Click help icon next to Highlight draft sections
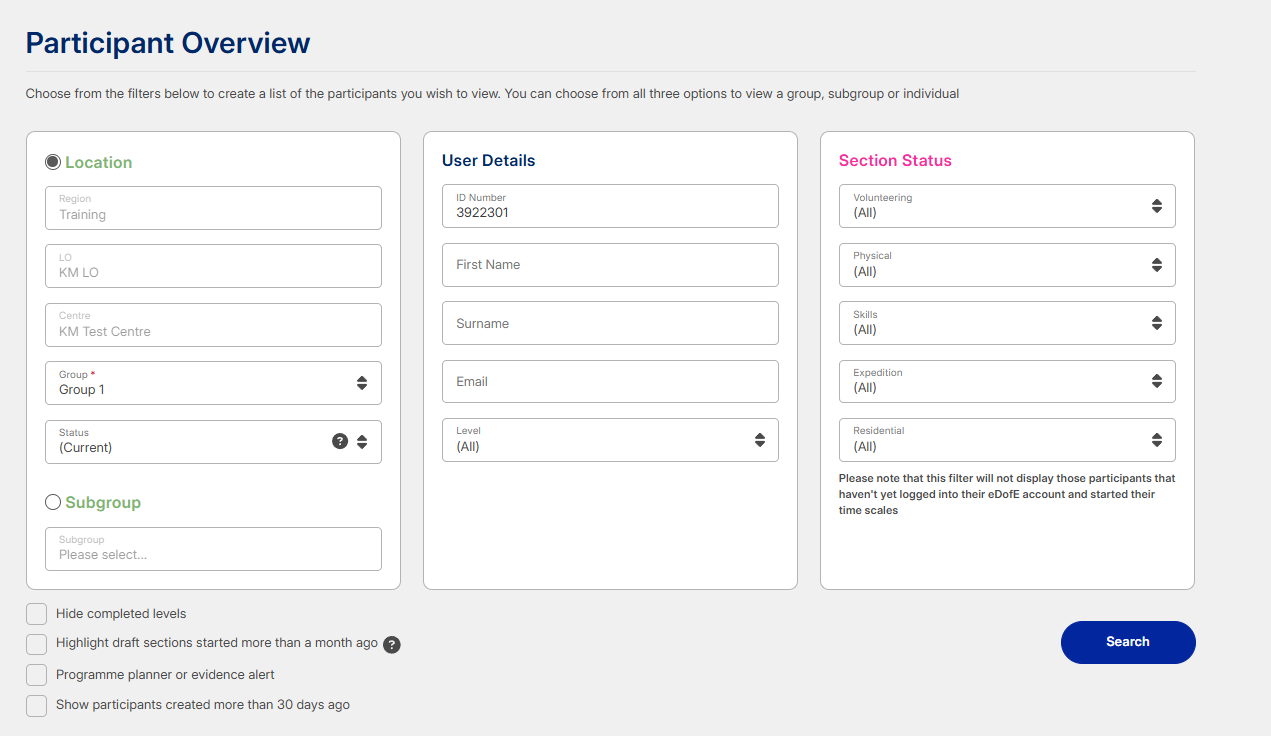1271x736 pixels. [x=392, y=645]
